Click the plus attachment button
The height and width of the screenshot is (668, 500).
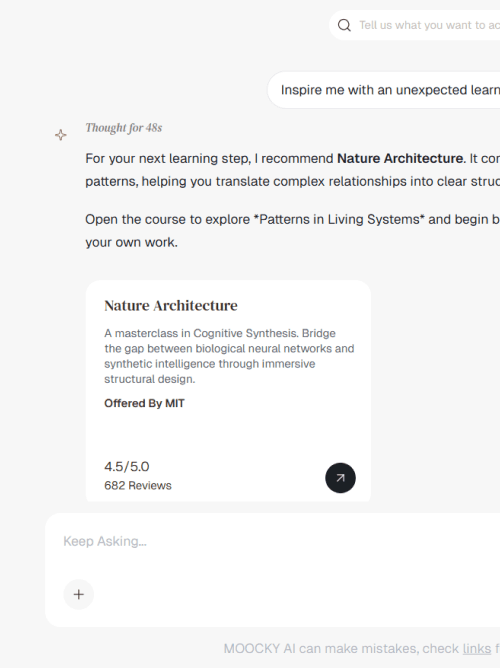point(79,594)
